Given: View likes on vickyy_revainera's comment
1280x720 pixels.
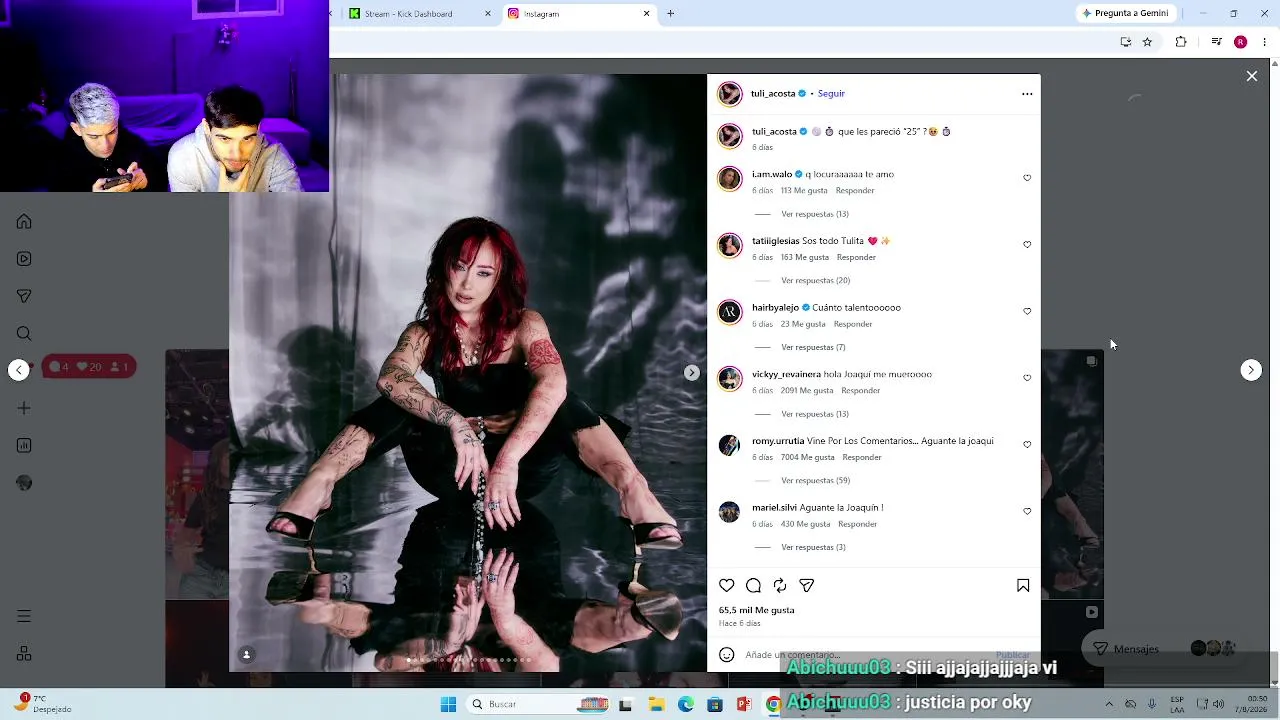Looking at the screenshot, I should point(807,391).
